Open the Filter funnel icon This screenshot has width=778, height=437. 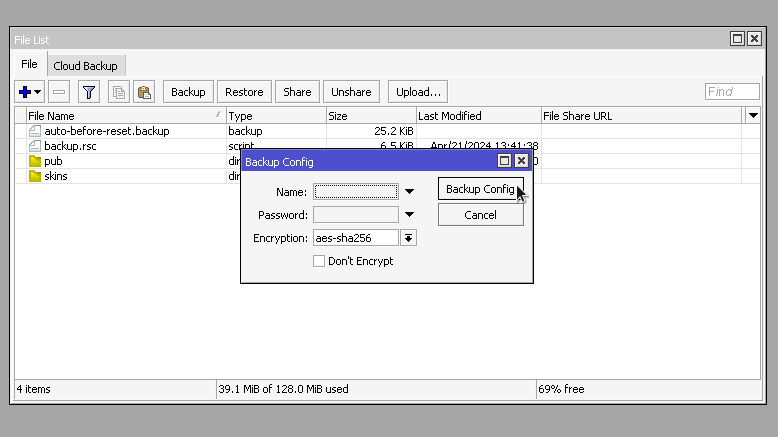(89, 92)
